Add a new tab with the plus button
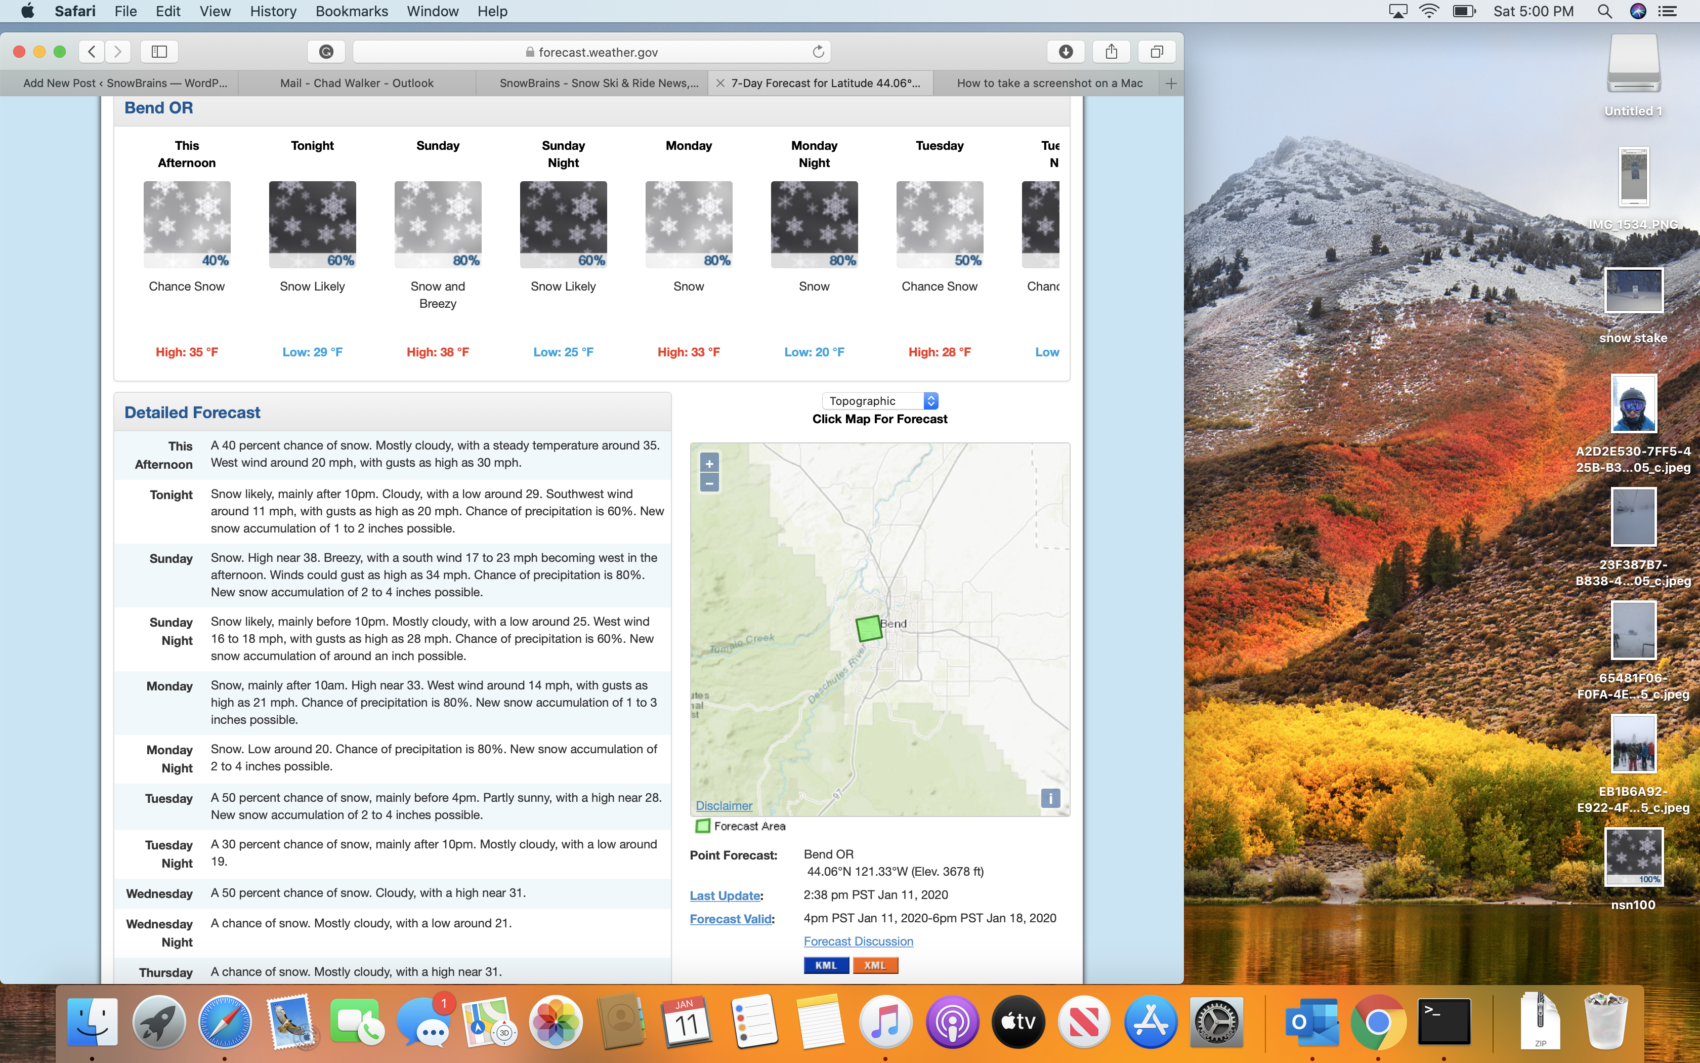Screen dimensions: 1700x1063 (x=1171, y=83)
